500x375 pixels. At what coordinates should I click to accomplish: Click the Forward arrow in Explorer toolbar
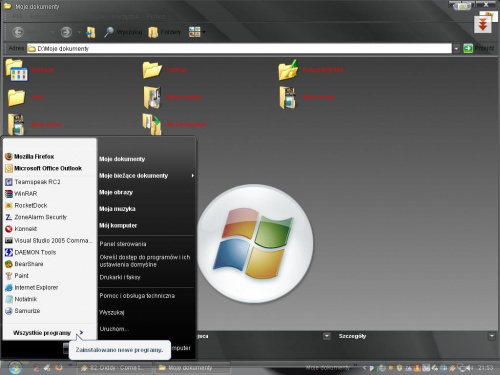[x=66, y=32]
